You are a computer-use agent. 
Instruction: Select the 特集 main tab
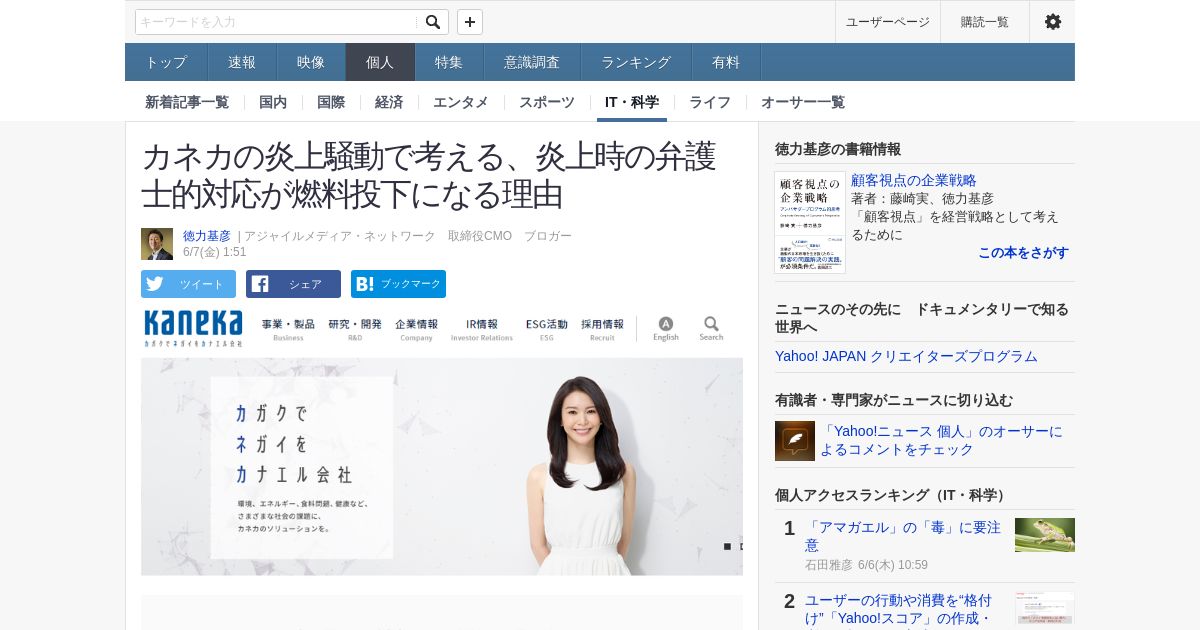click(x=449, y=62)
